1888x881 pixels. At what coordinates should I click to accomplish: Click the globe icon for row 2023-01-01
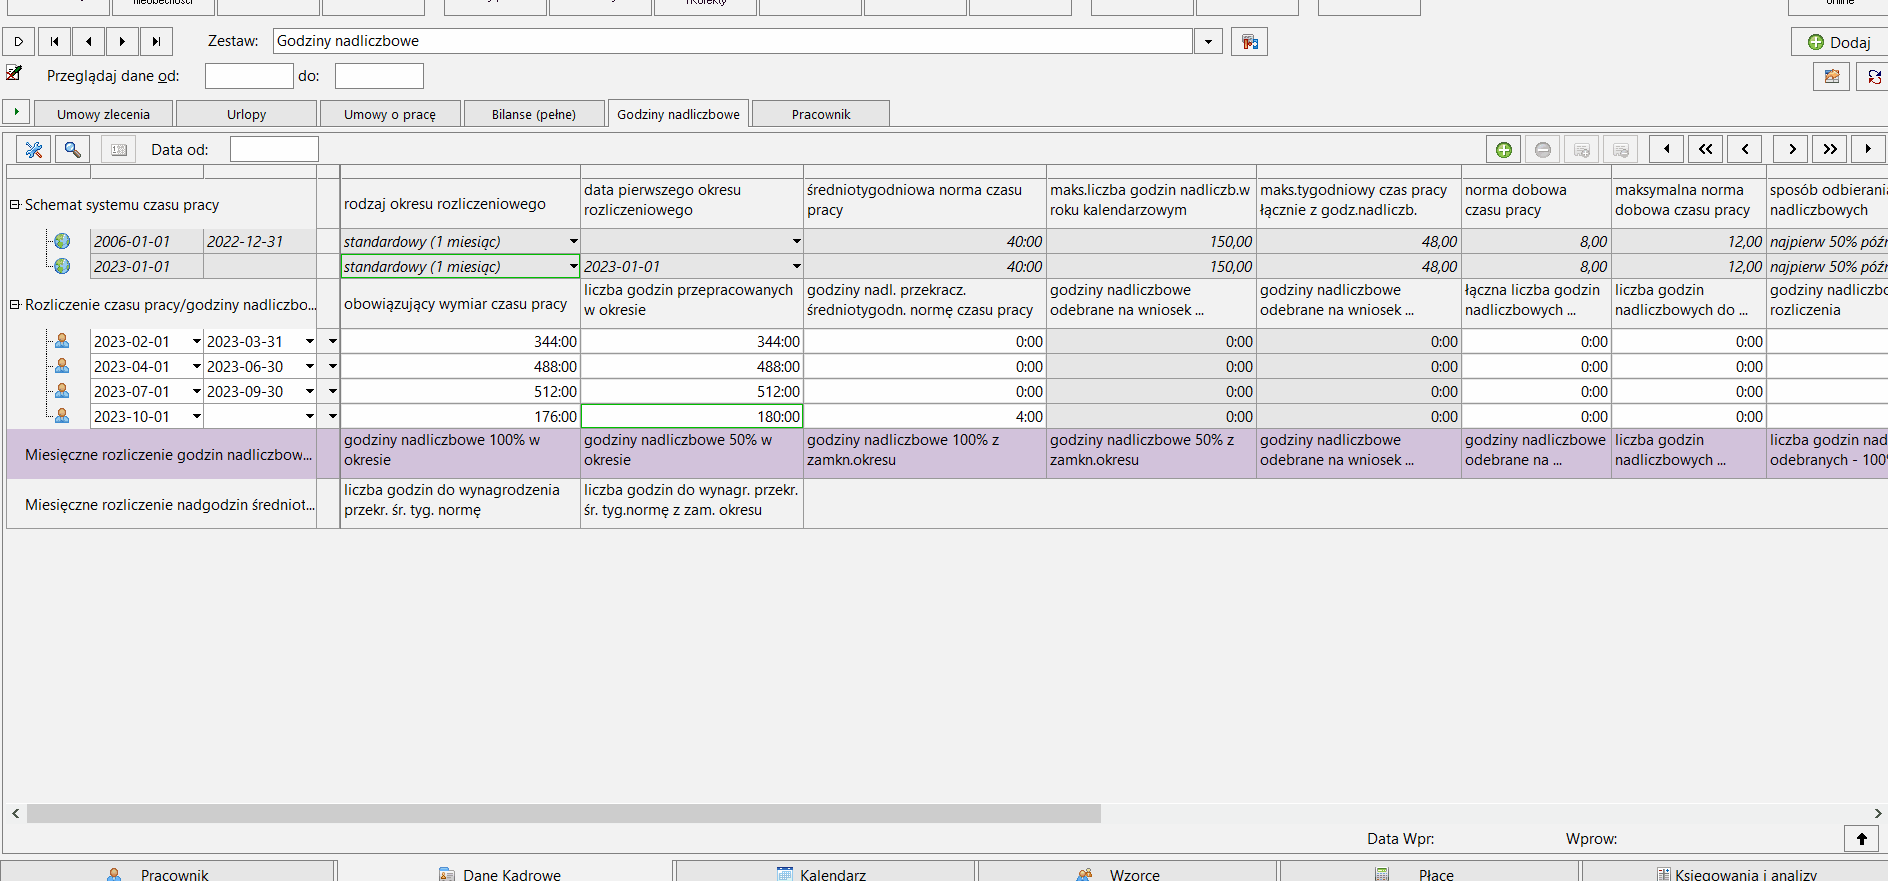[62, 266]
